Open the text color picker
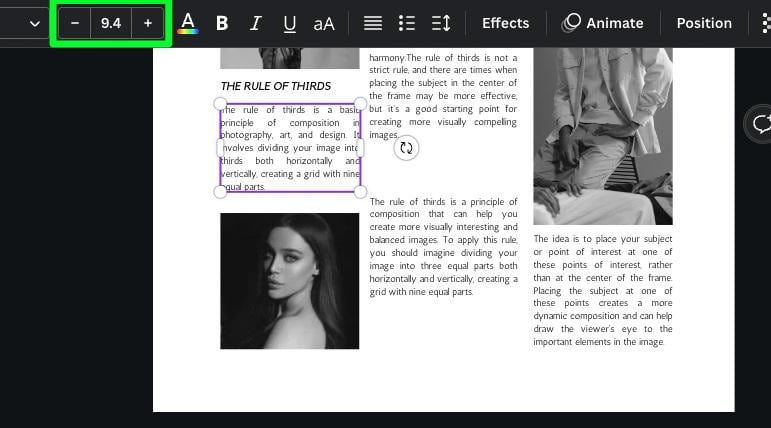 point(188,23)
